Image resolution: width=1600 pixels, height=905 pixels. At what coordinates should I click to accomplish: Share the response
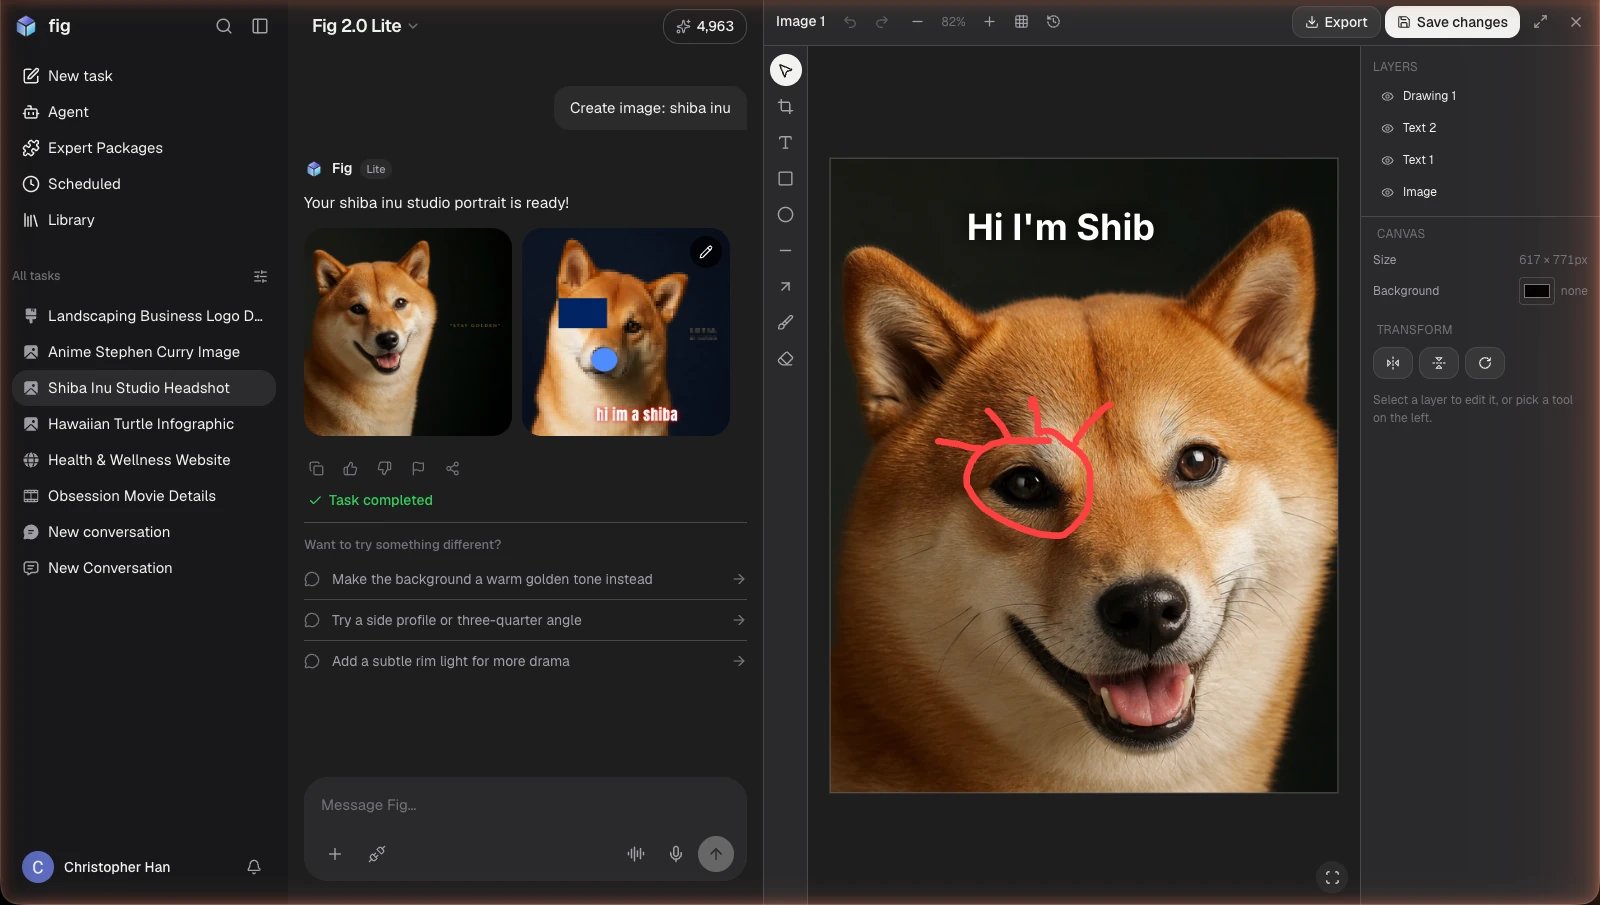452,468
